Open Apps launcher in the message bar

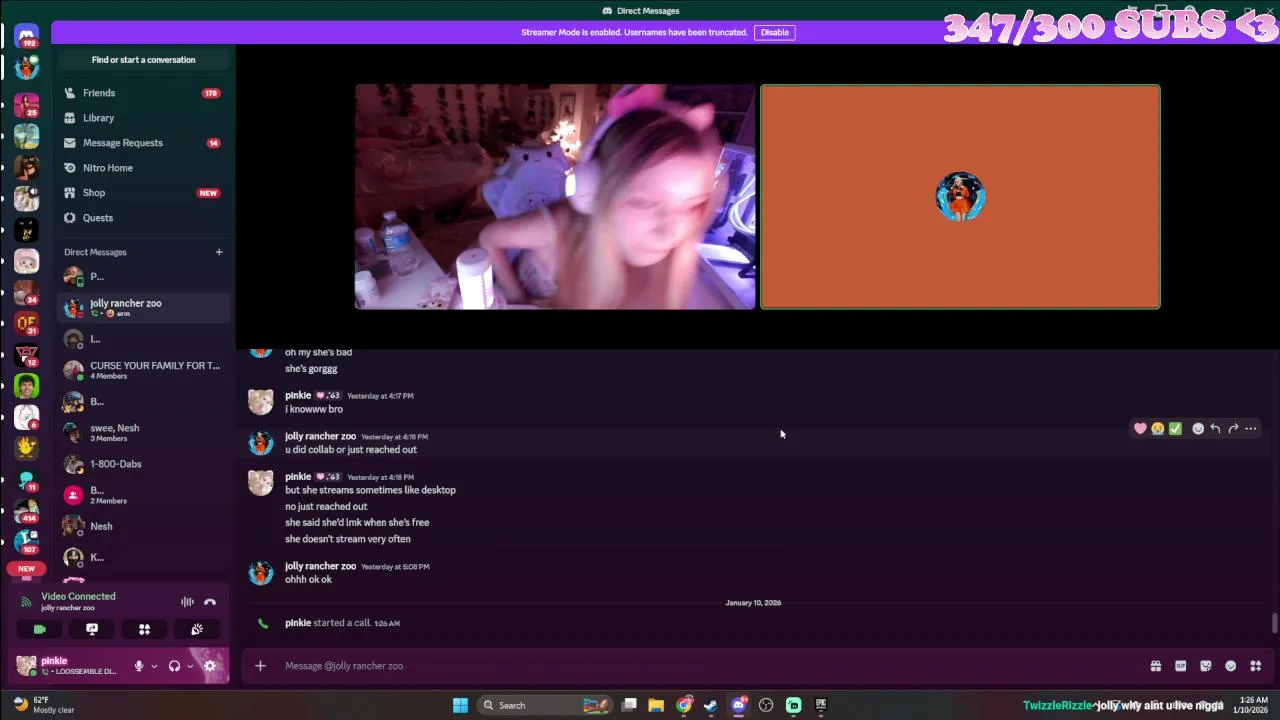(1256, 666)
